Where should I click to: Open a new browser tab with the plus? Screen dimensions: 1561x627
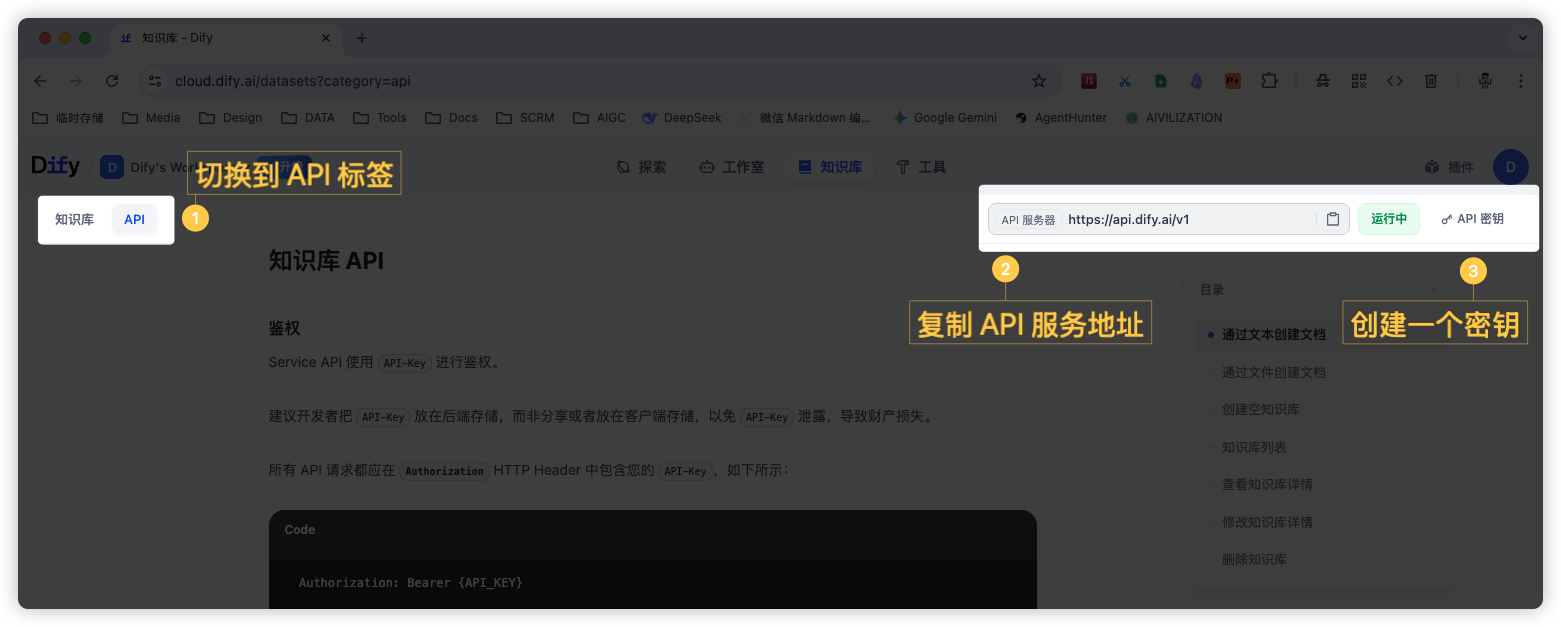pyautogui.click(x=362, y=38)
